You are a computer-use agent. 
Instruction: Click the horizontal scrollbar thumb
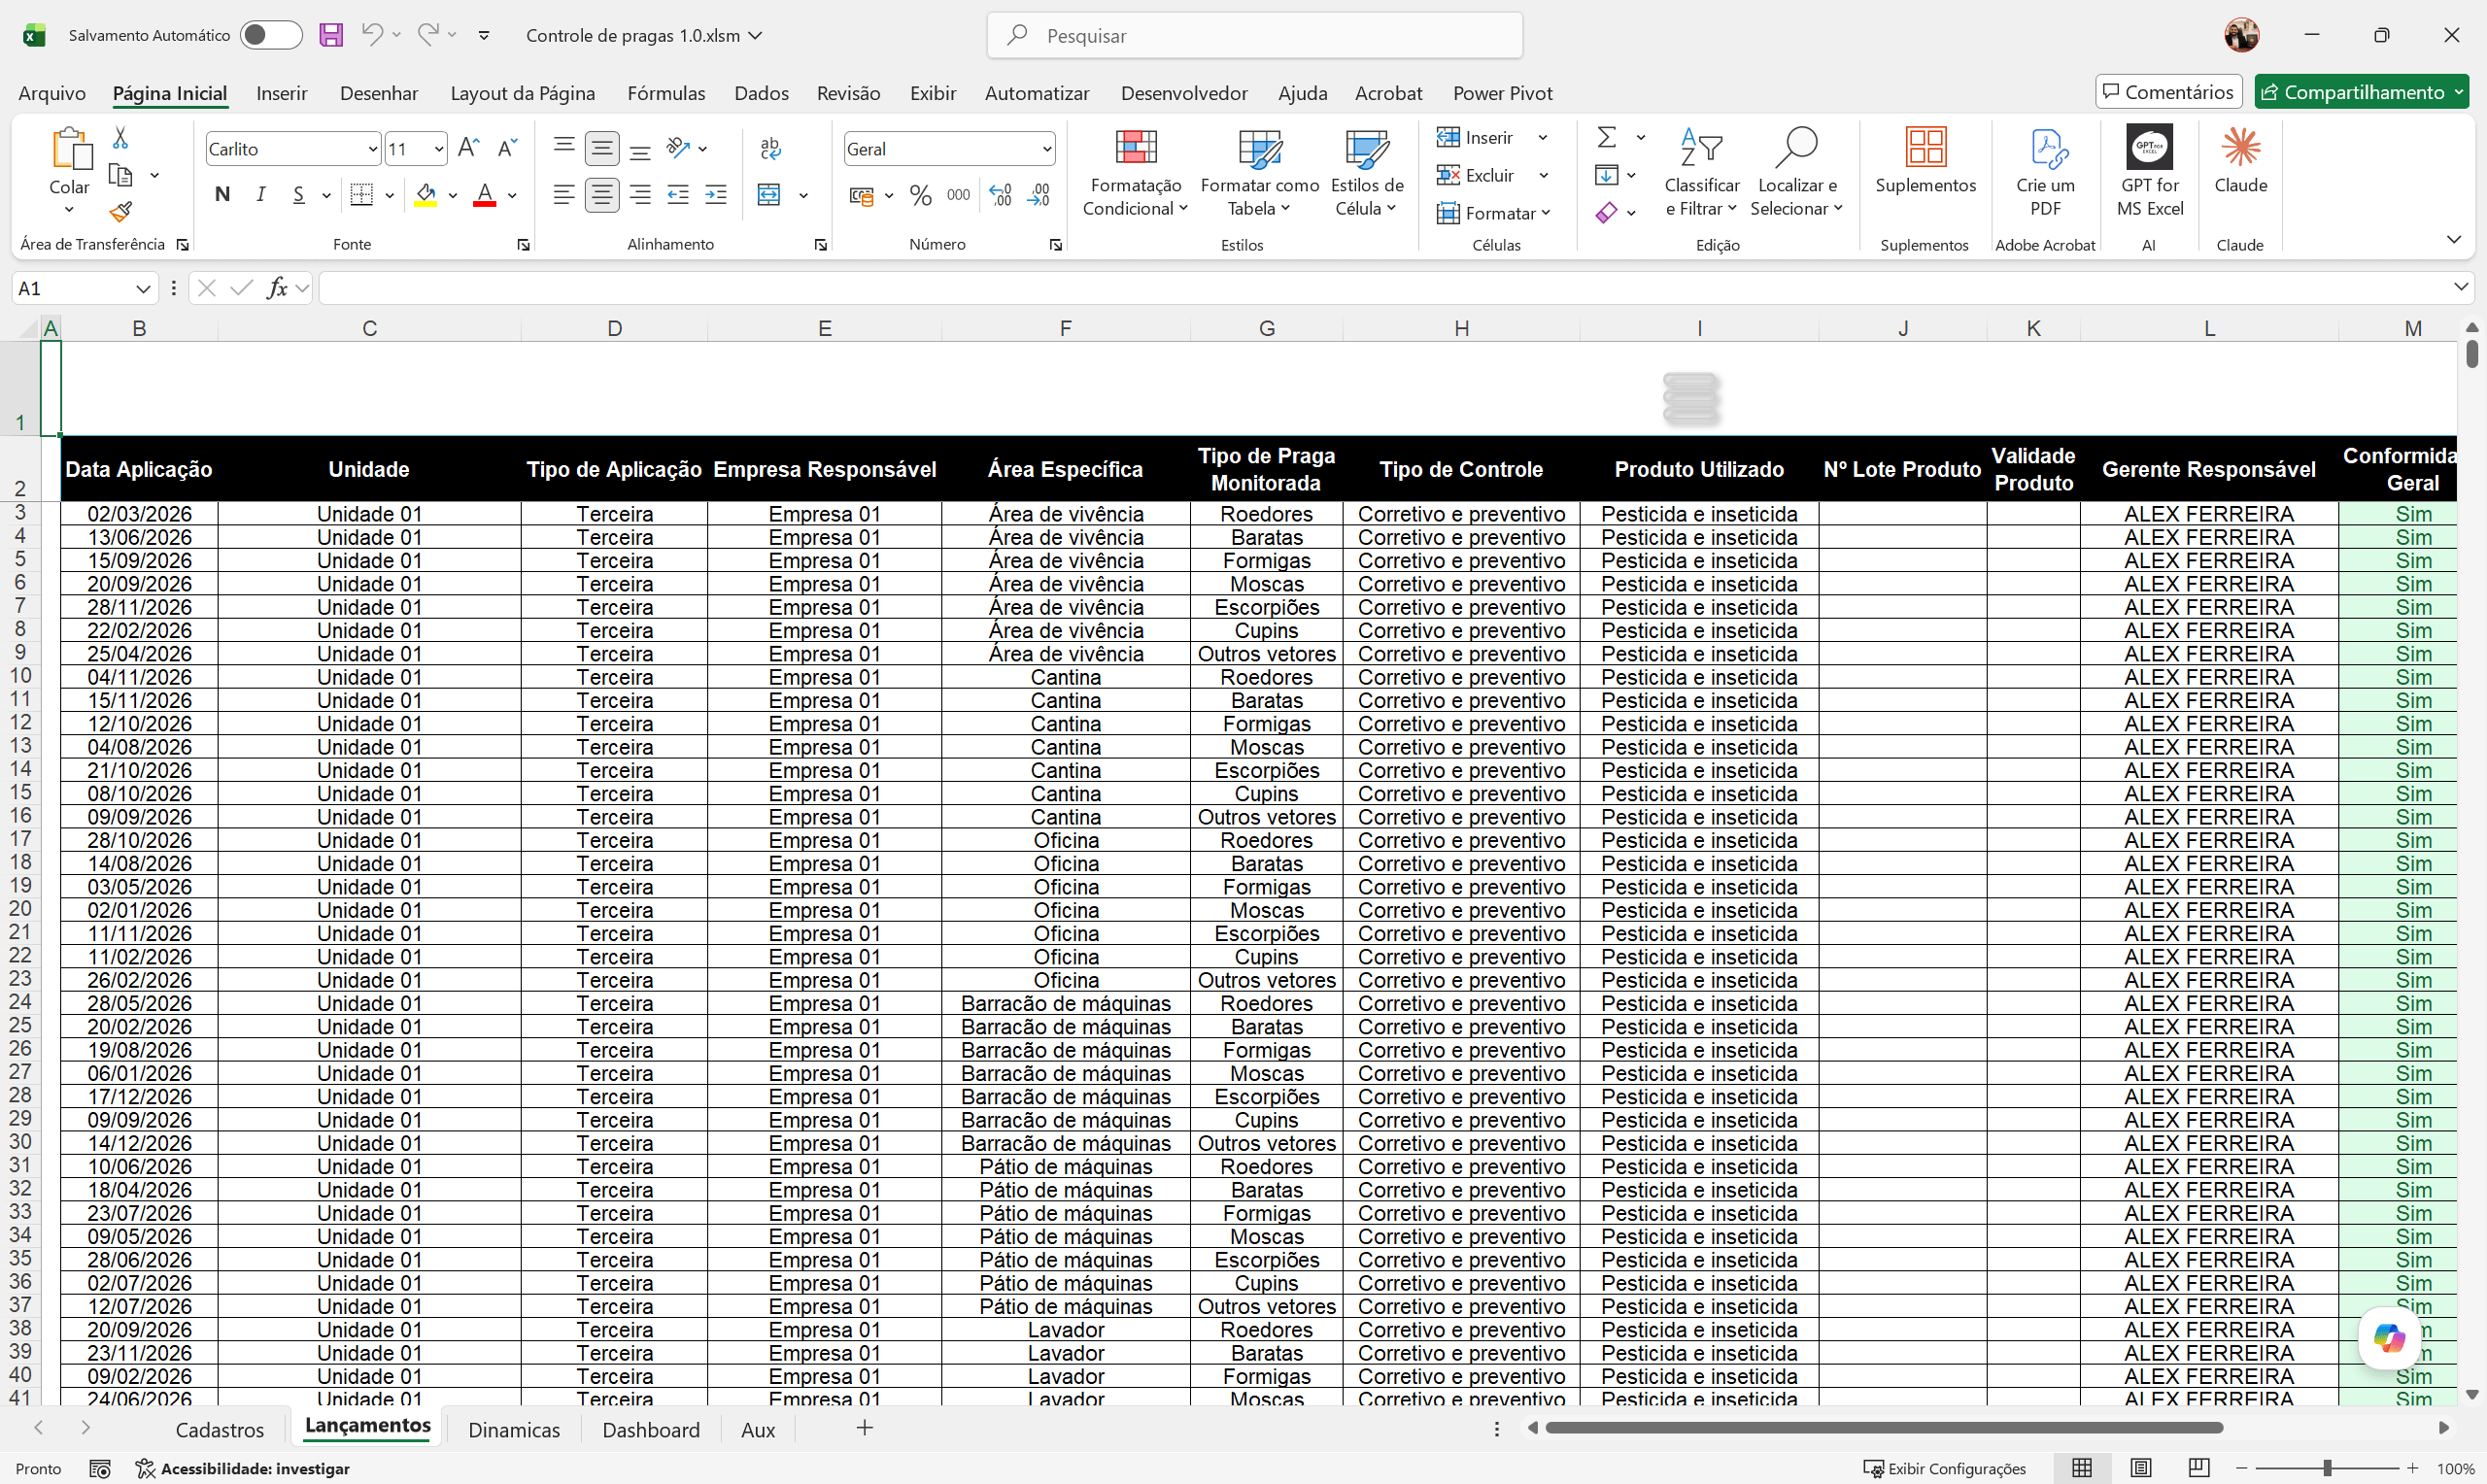[1883, 1428]
